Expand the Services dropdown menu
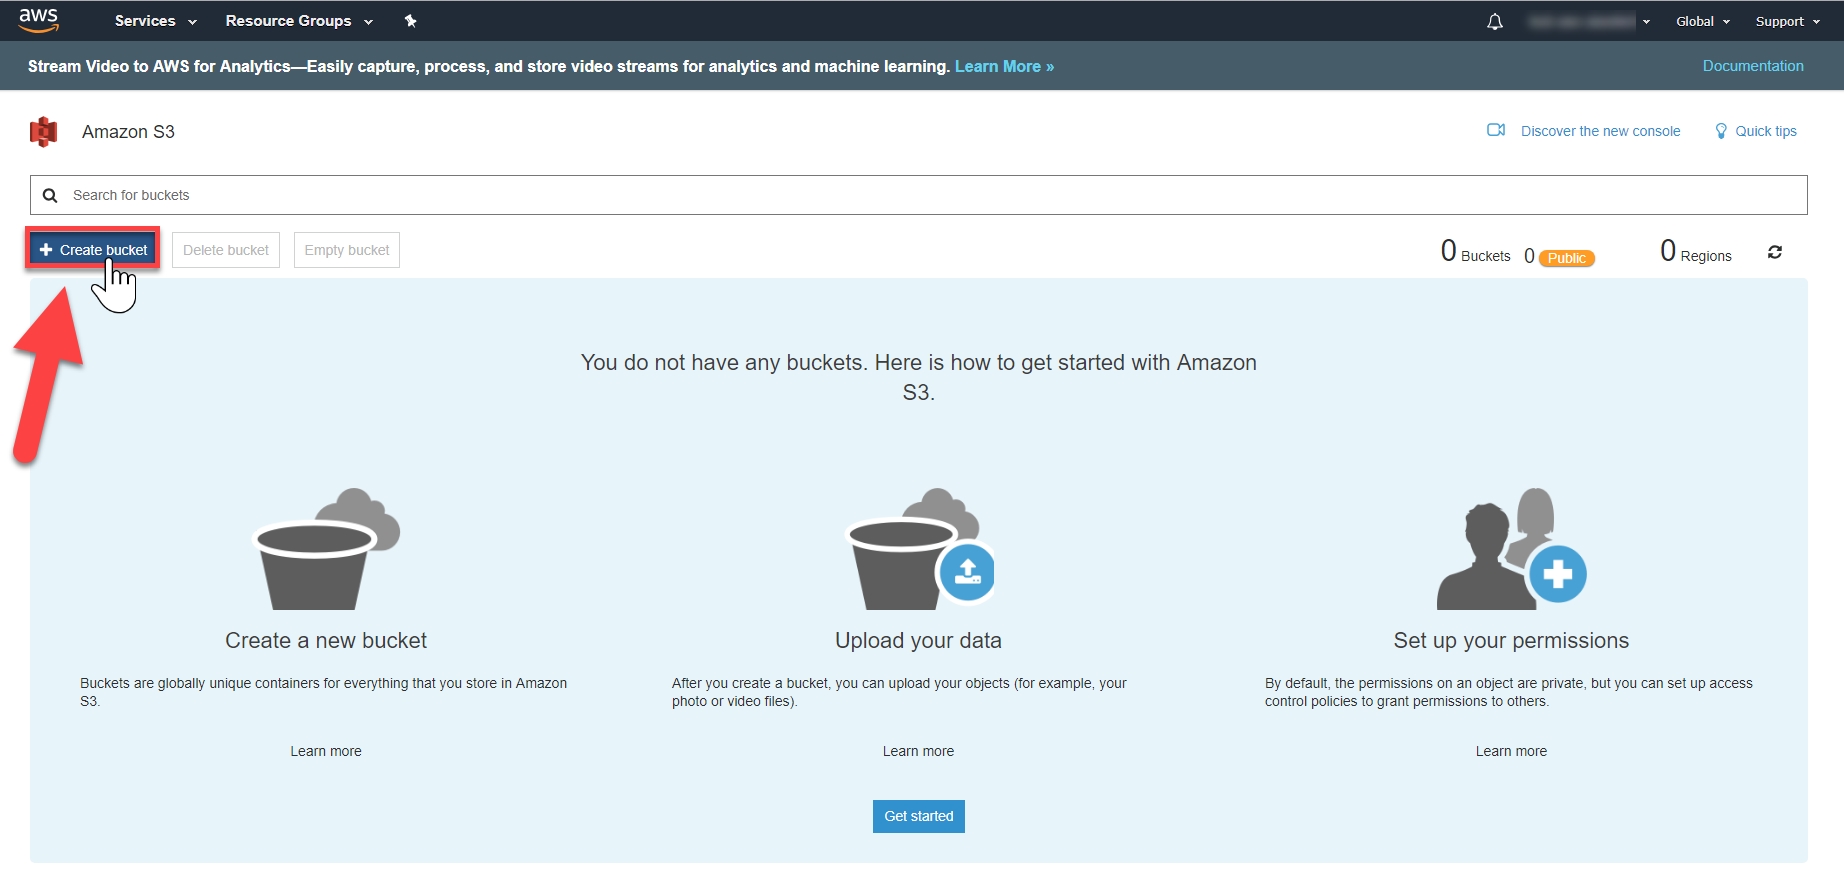 (155, 21)
